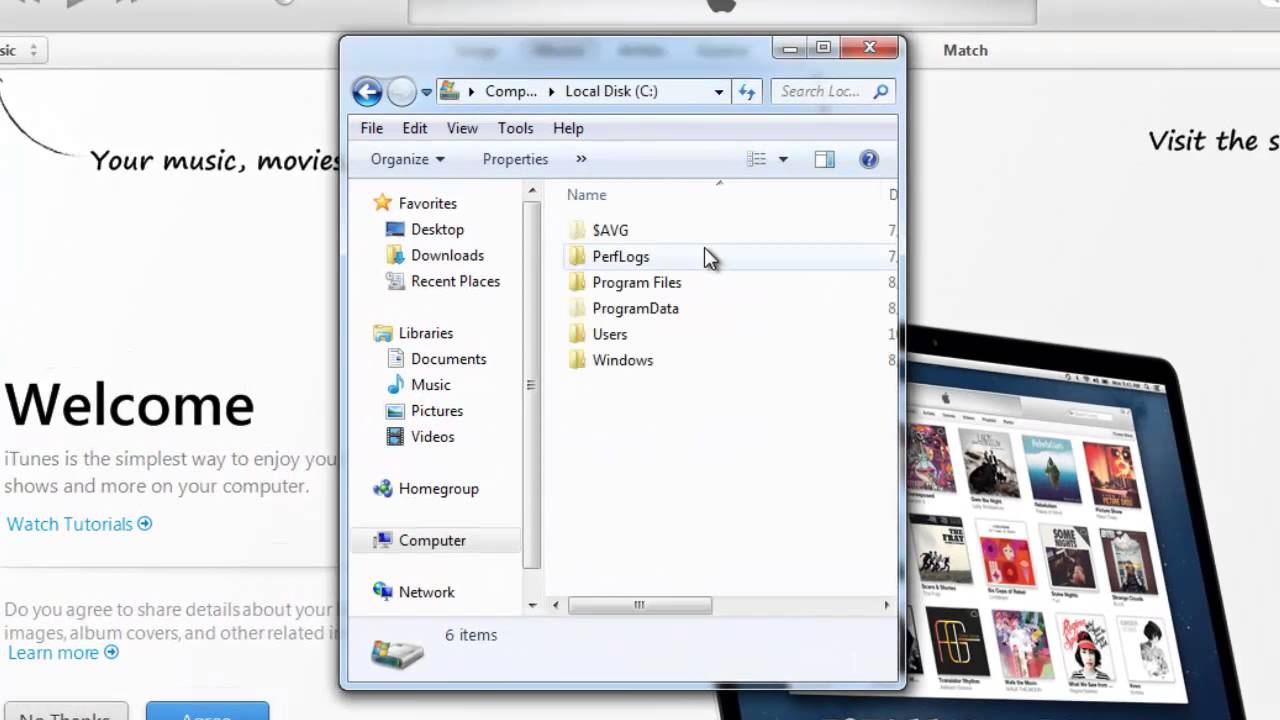Show more toolbar commands chevron
Screen dimensions: 1280x720
(x=581, y=159)
